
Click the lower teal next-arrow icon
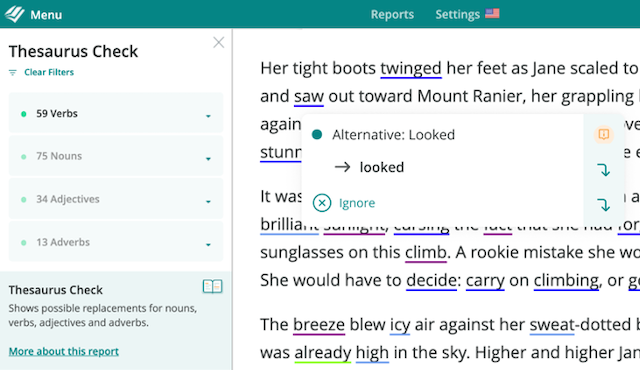click(604, 204)
